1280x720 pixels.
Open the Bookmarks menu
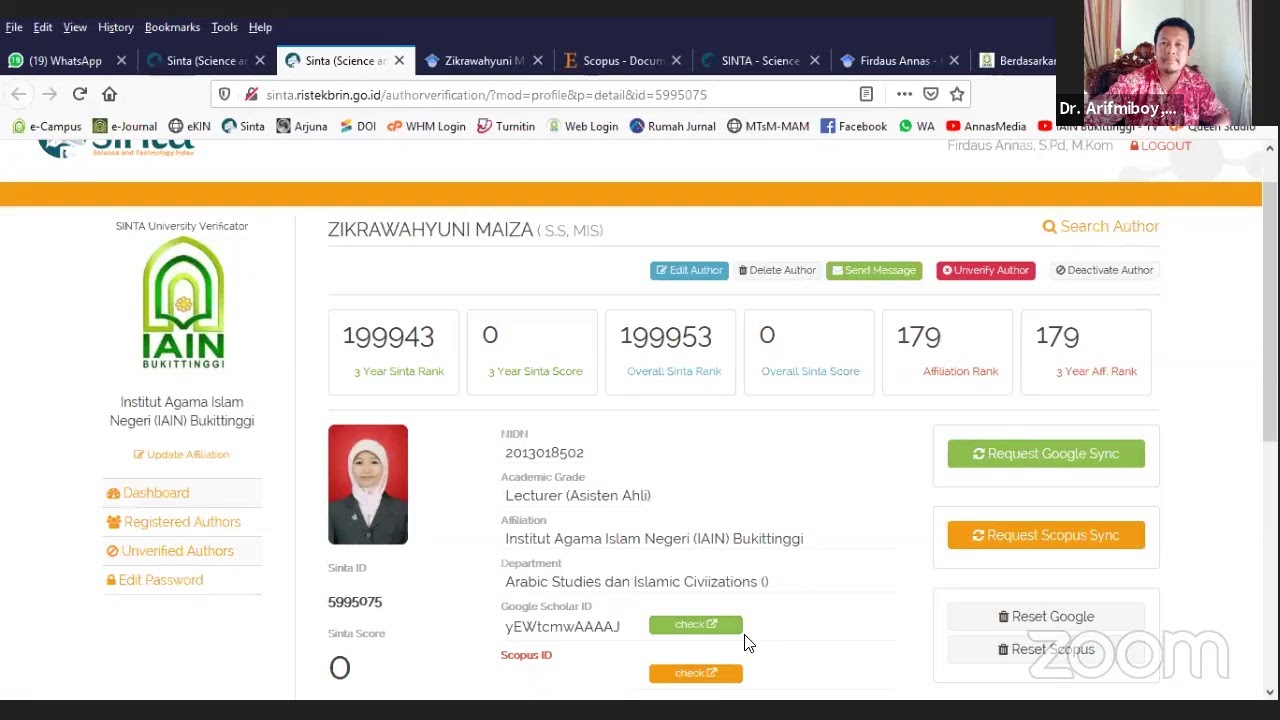coord(172,27)
